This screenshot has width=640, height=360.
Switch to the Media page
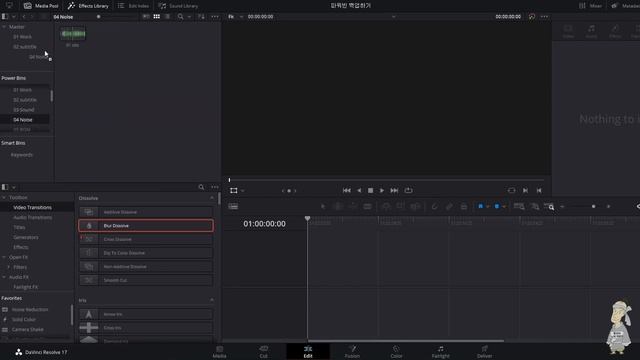point(220,352)
